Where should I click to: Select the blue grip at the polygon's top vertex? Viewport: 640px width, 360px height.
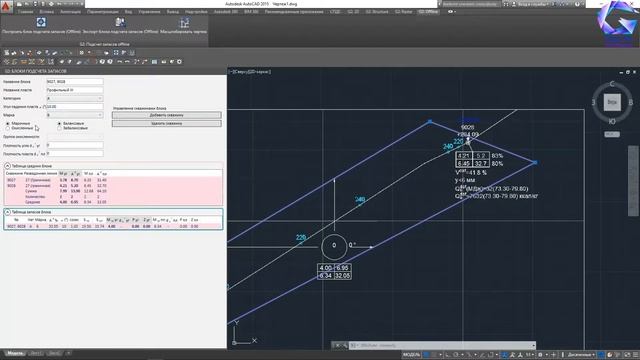pos(429,121)
